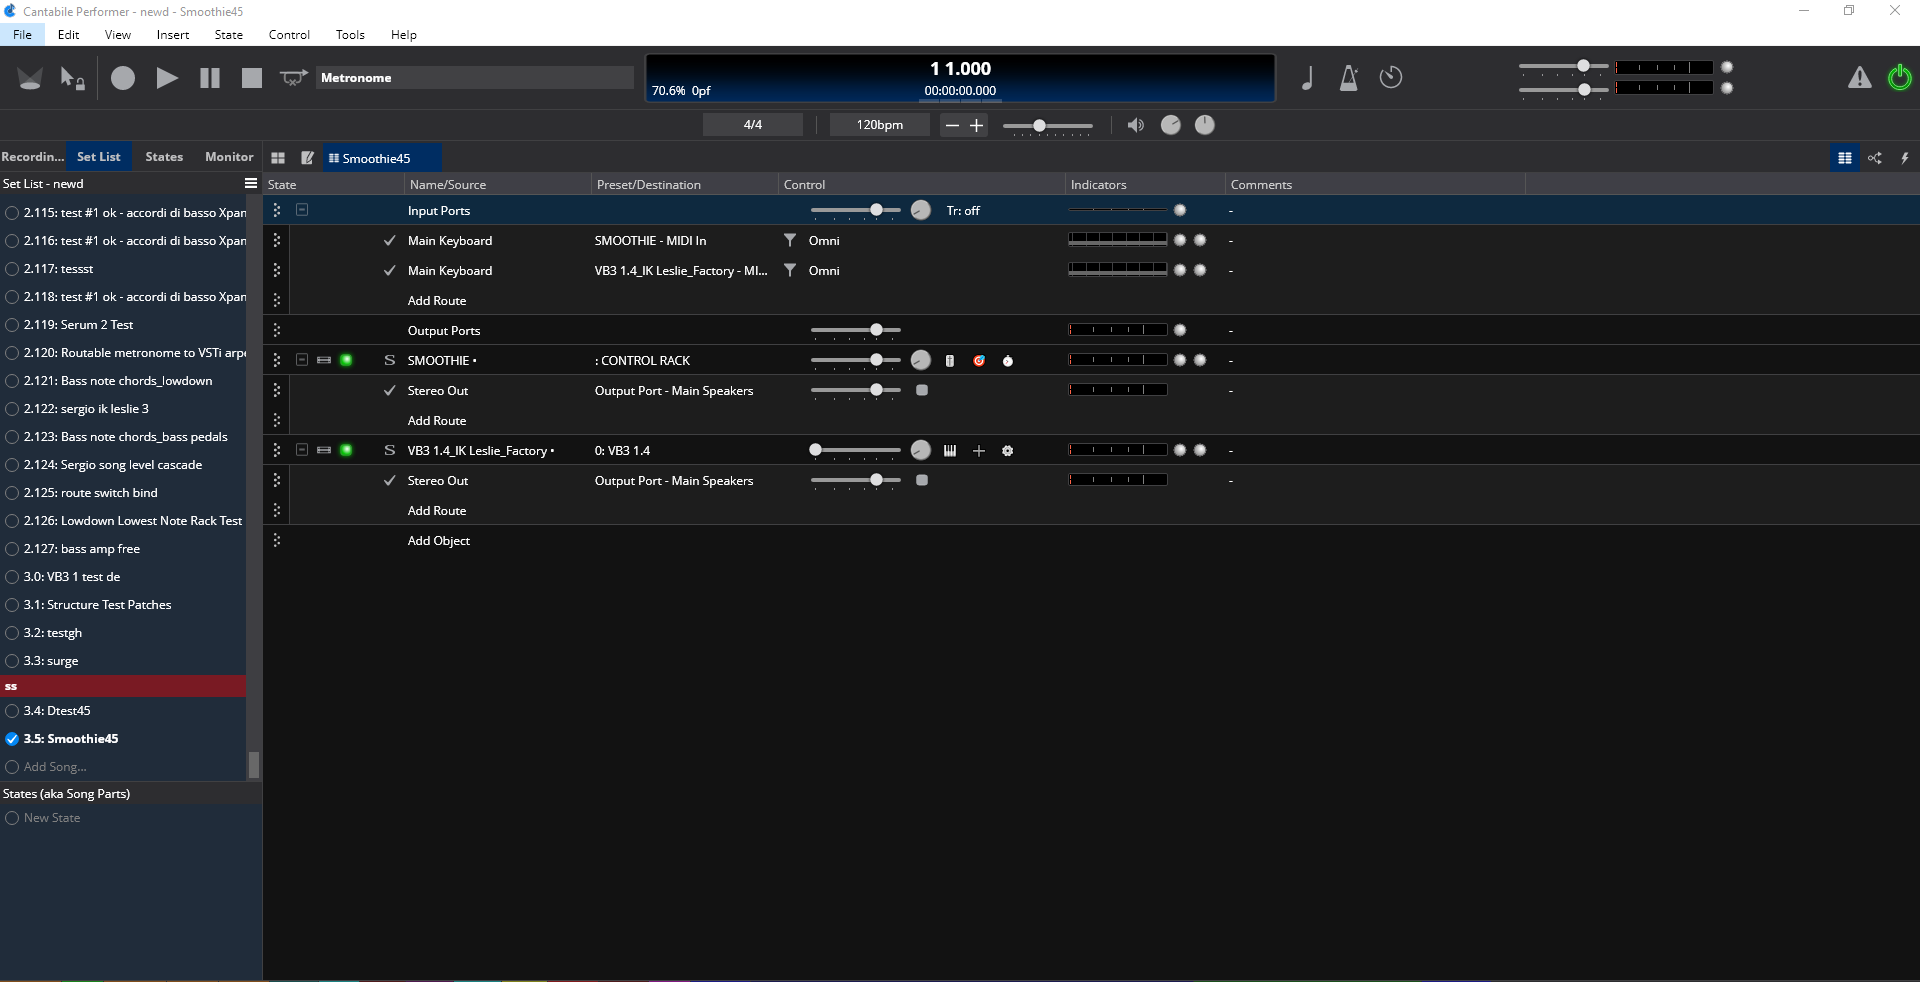Open the Insert menu

pos(172,35)
